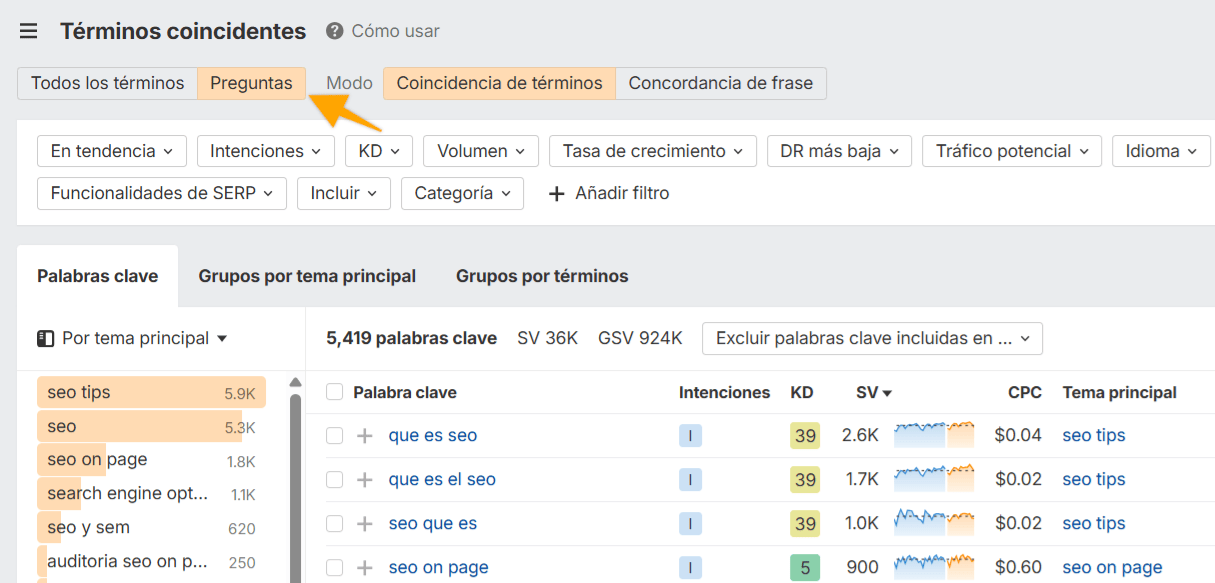Select 'auditoria seo on p...' sidebar topic
This screenshot has height=583, width=1215.
152,563
